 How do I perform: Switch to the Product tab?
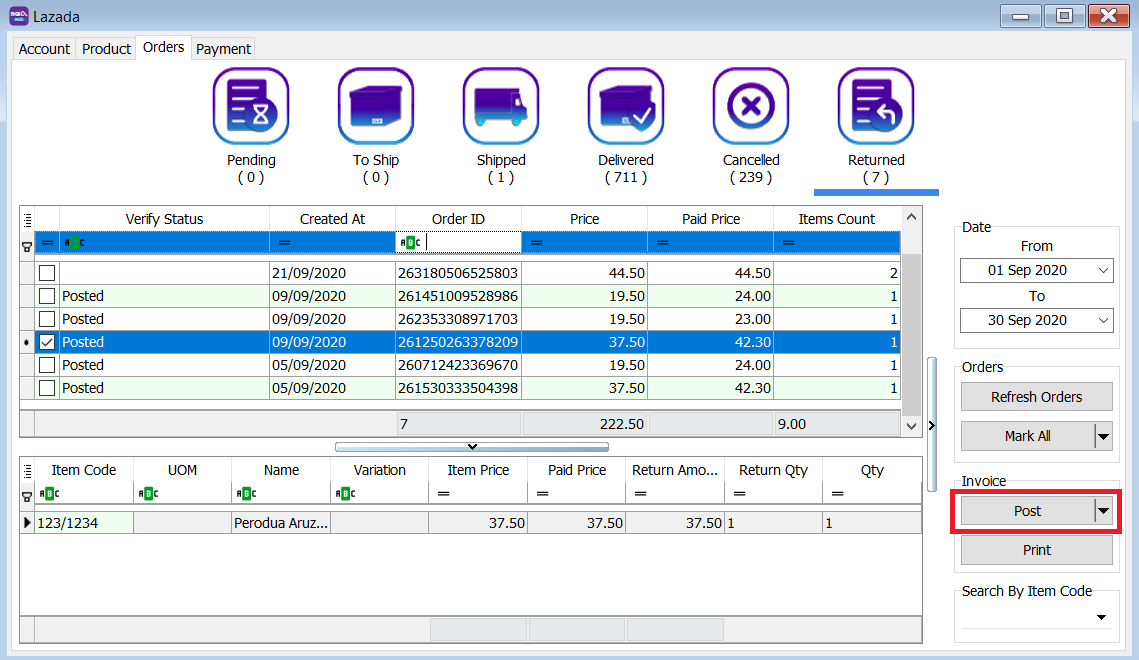[x=106, y=49]
